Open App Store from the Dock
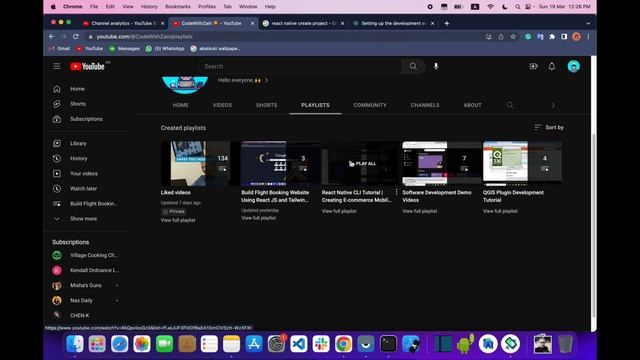 pos(254,344)
